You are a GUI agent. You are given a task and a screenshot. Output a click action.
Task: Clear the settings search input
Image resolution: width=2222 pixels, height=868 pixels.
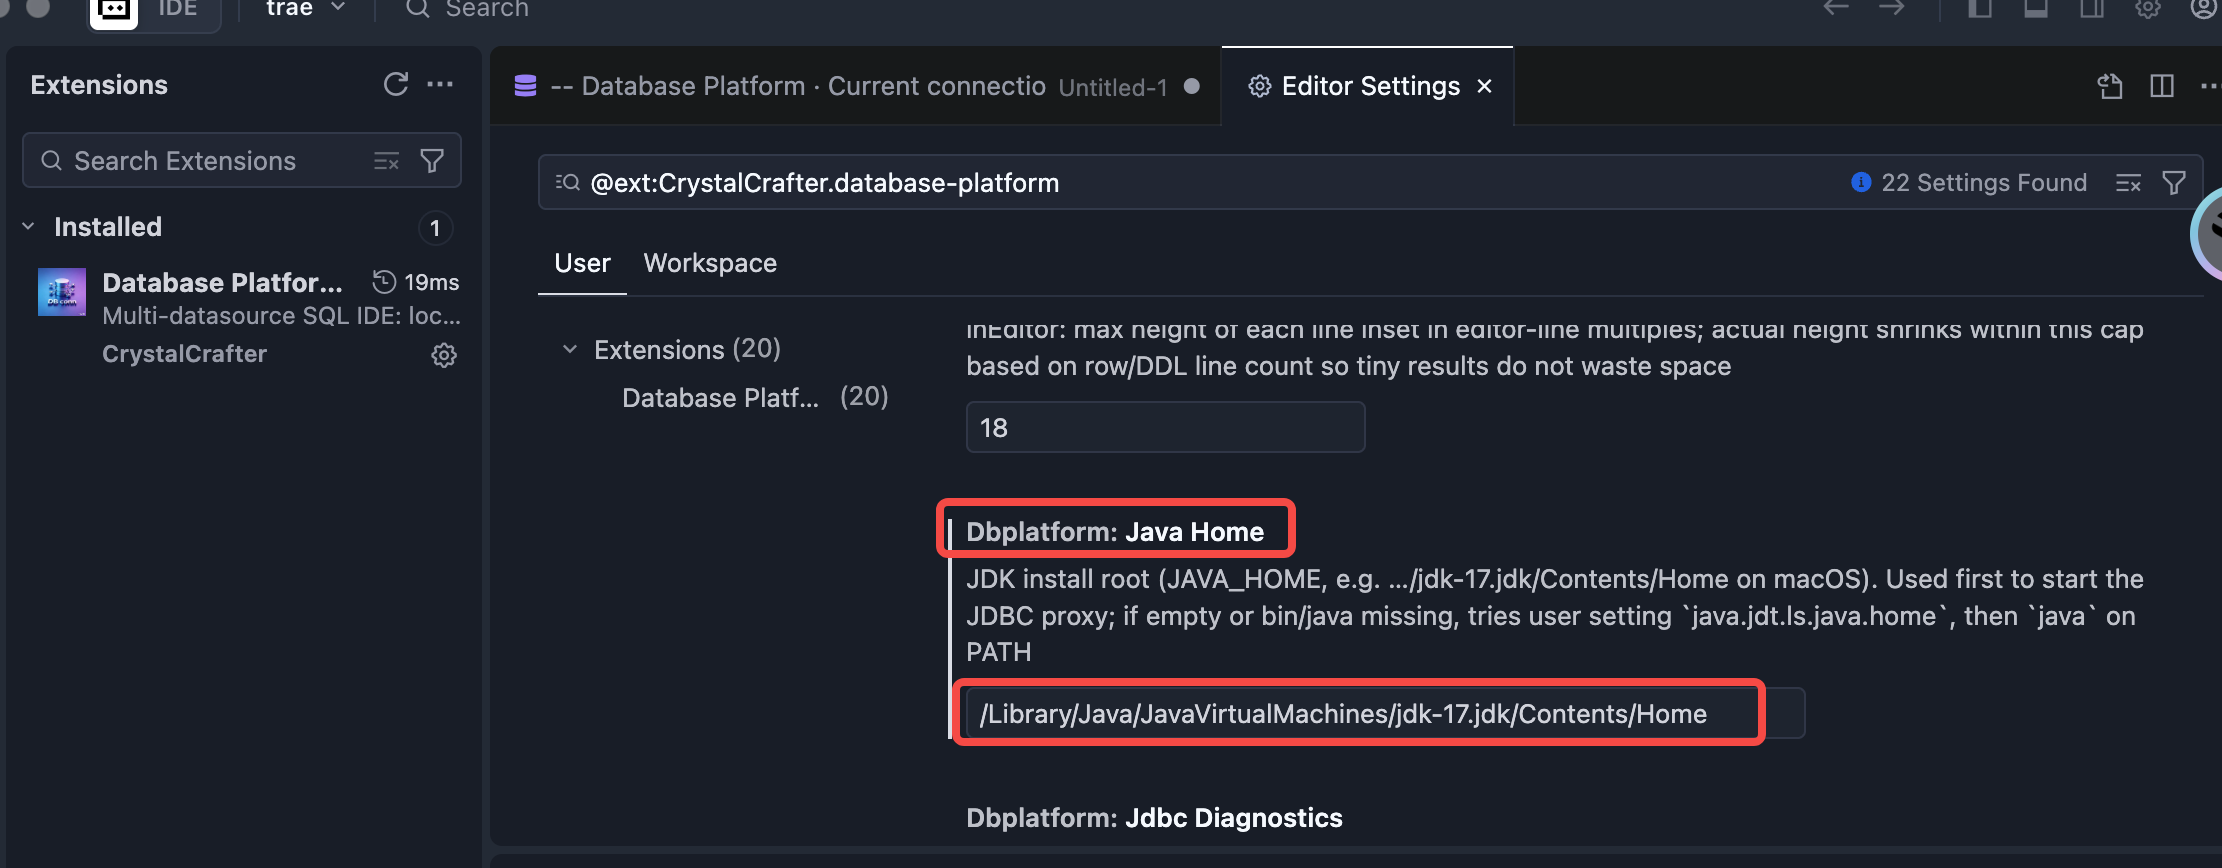(2128, 183)
